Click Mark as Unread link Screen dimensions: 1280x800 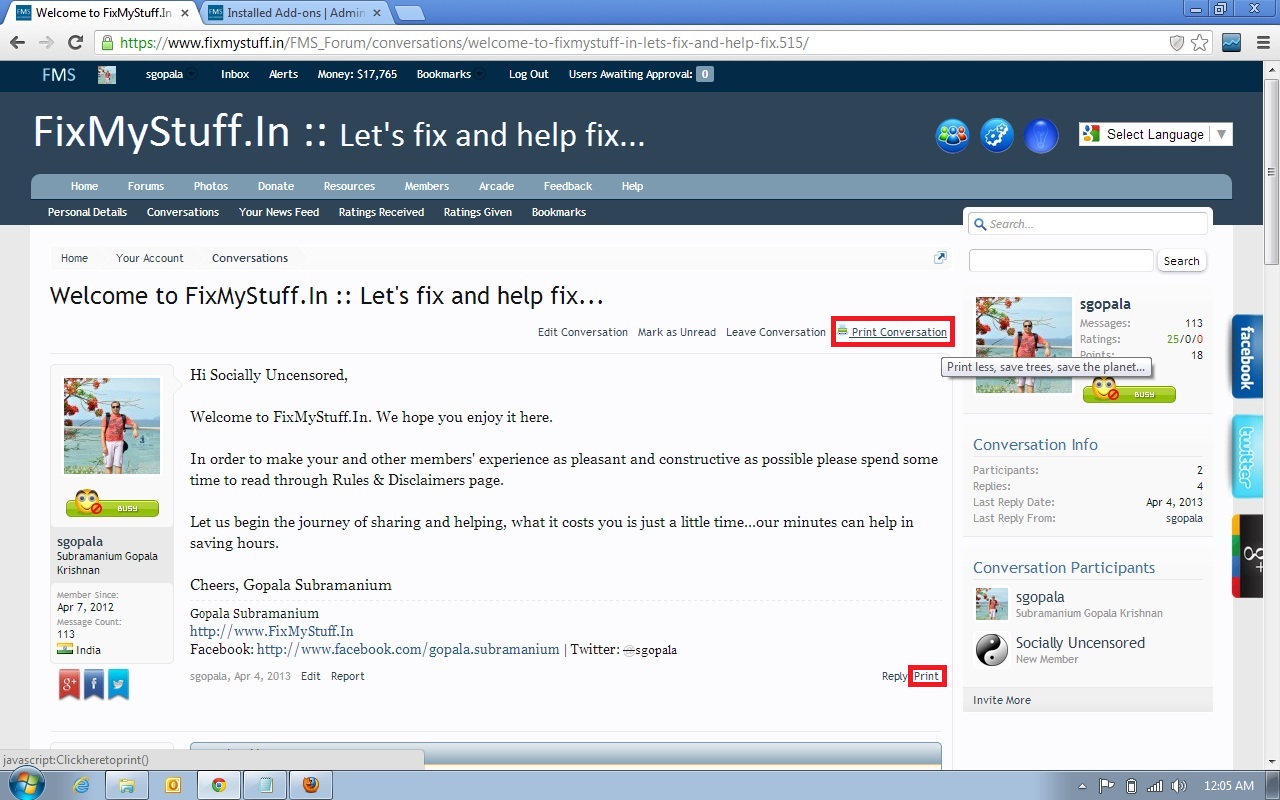(677, 332)
